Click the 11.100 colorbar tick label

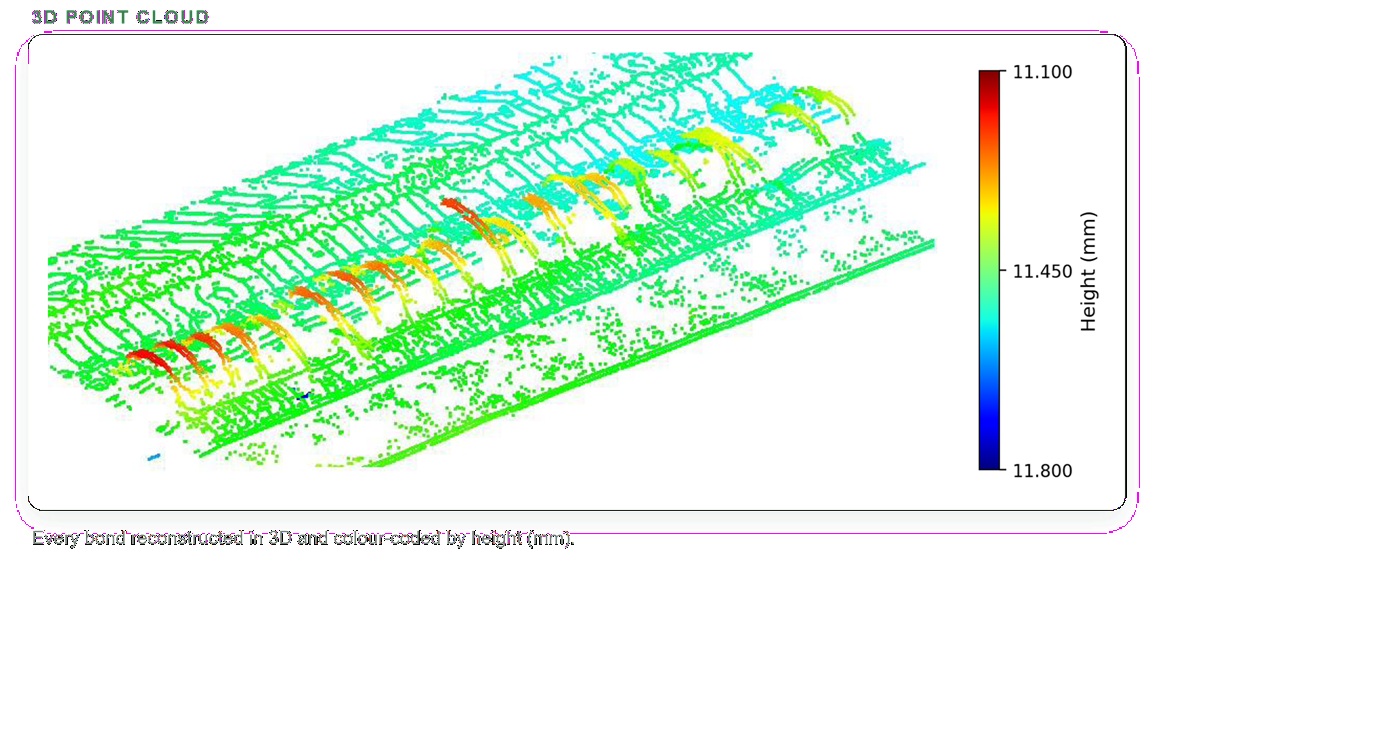1042,72
